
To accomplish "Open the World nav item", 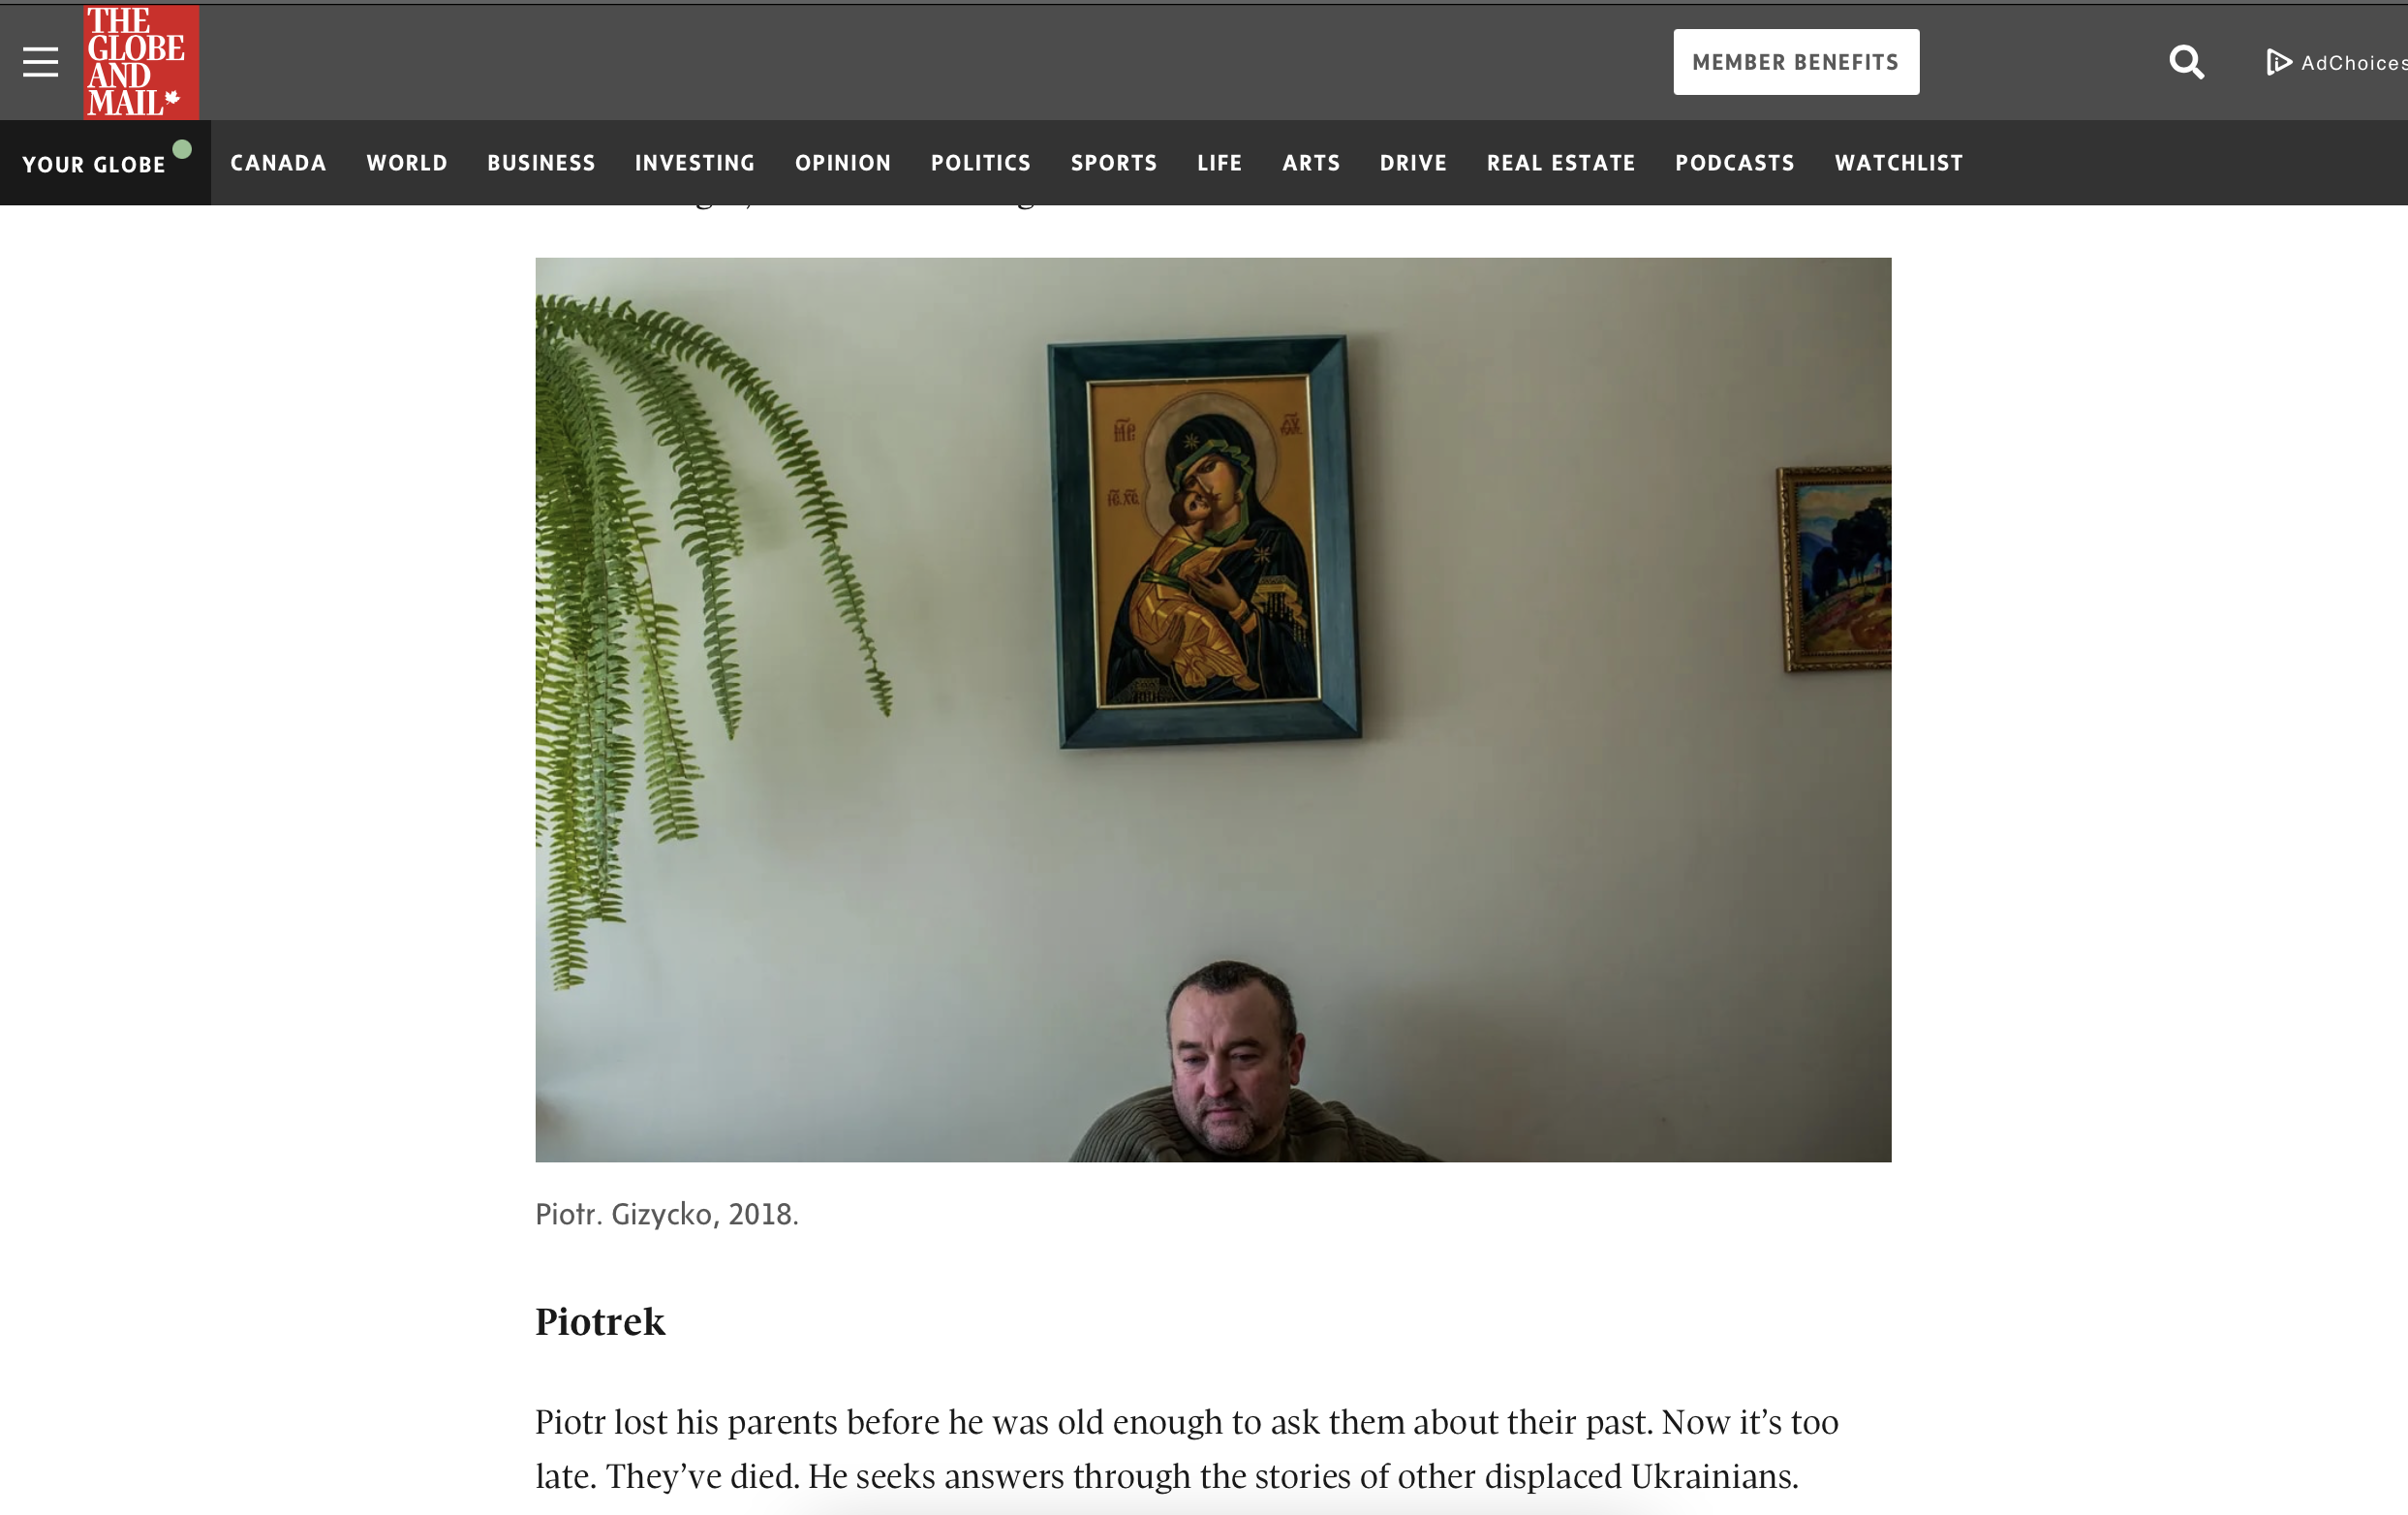I will point(407,163).
